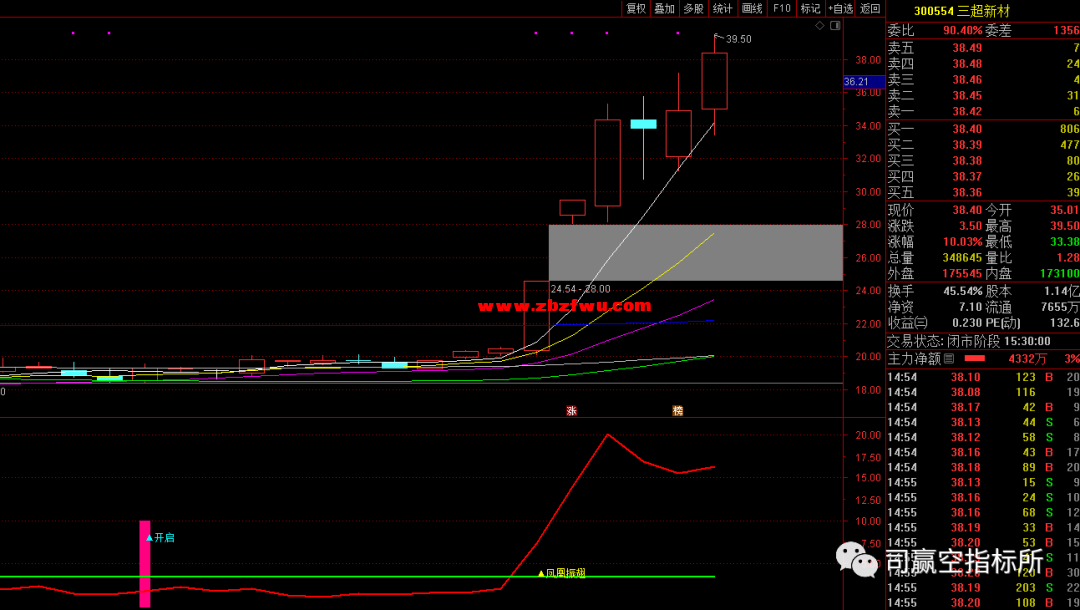1080x610 pixels.
Task: Click the 返回 back button
Action: point(870,8)
